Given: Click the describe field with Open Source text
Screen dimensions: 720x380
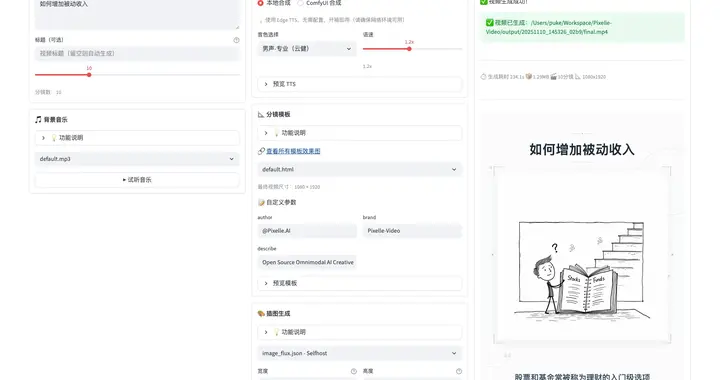Looking at the screenshot, I should (x=307, y=263).
